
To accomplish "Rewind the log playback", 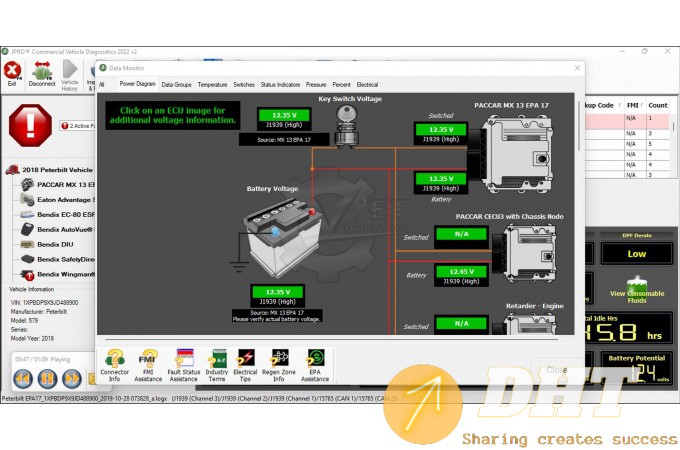I will coord(23,378).
